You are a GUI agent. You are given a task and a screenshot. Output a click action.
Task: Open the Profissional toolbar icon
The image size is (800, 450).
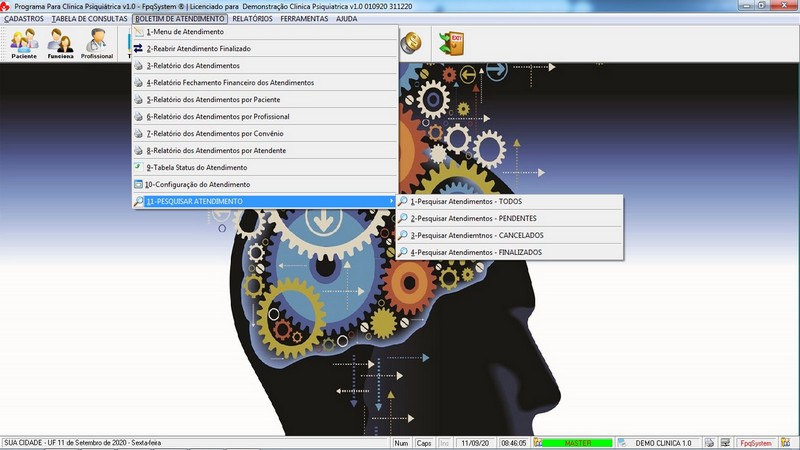click(x=96, y=43)
